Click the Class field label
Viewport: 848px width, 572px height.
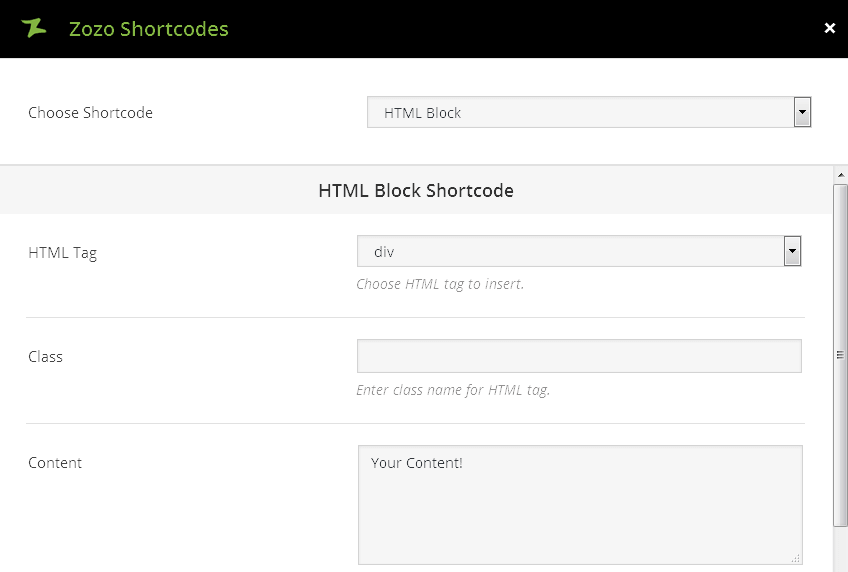tap(45, 357)
